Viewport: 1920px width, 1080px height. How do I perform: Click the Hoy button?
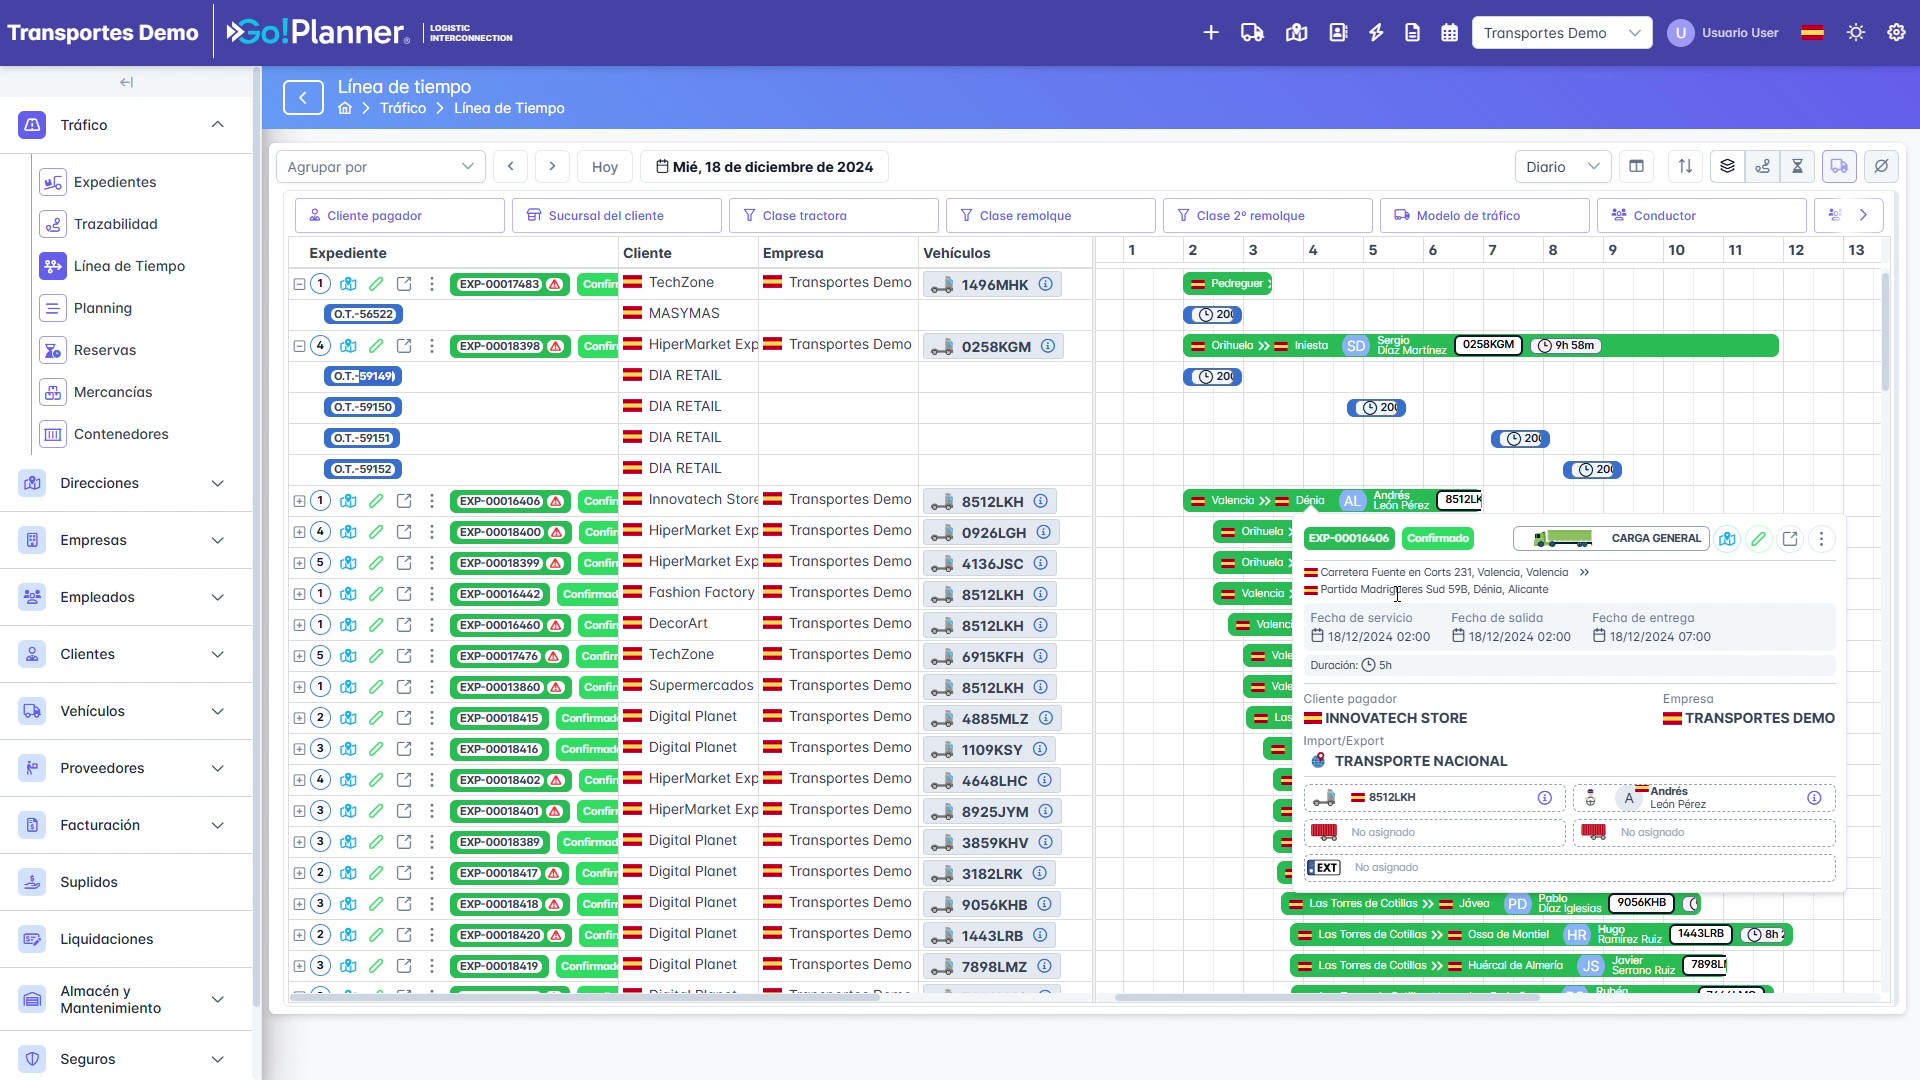(605, 167)
